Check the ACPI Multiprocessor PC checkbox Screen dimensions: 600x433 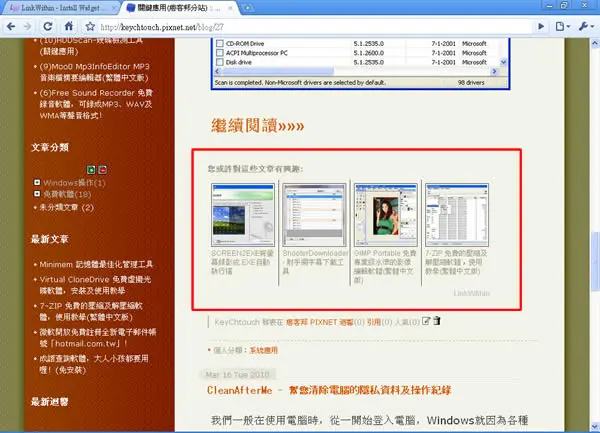[220, 53]
